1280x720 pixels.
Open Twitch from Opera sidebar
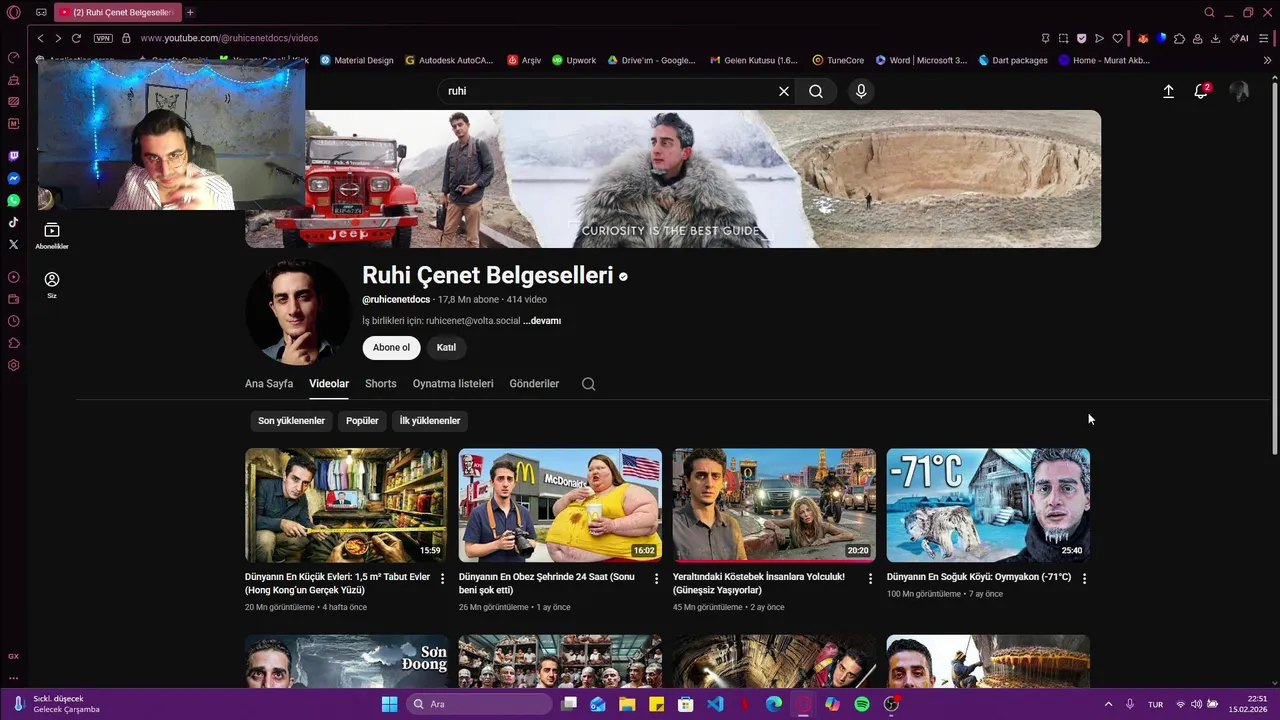[14, 156]
